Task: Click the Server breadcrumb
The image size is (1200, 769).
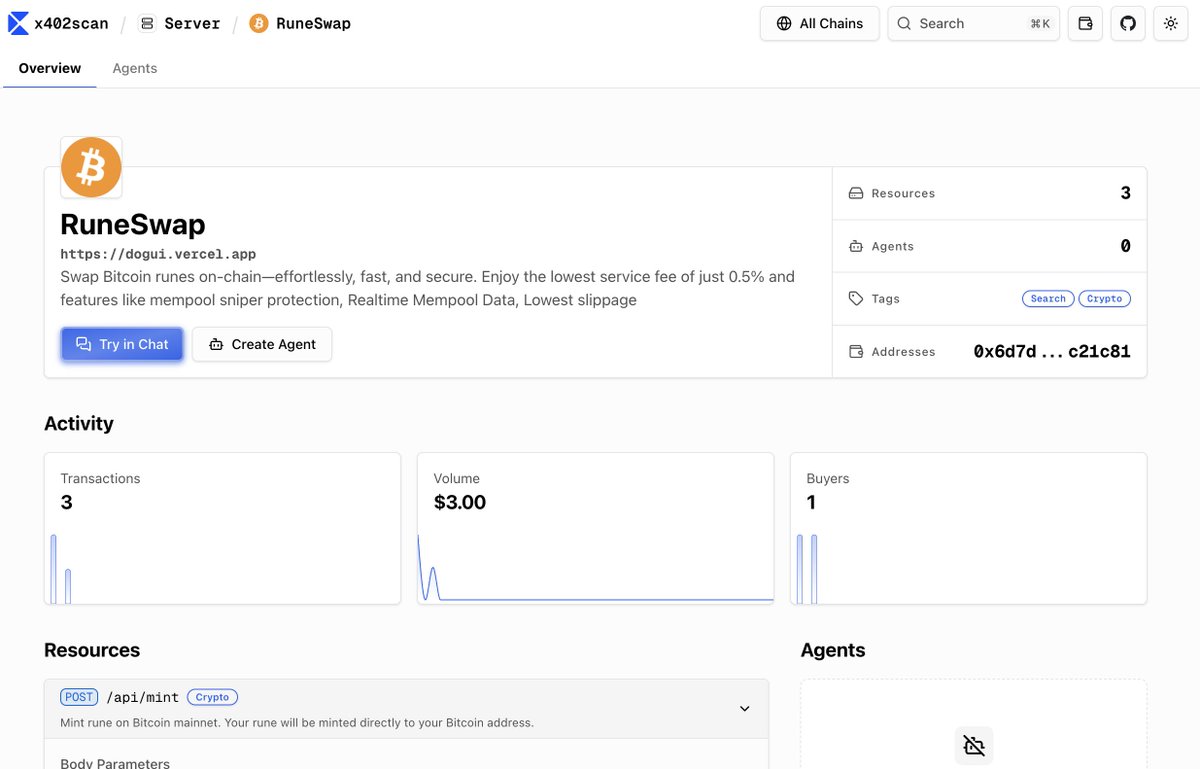Action: (x=179, y=23)
